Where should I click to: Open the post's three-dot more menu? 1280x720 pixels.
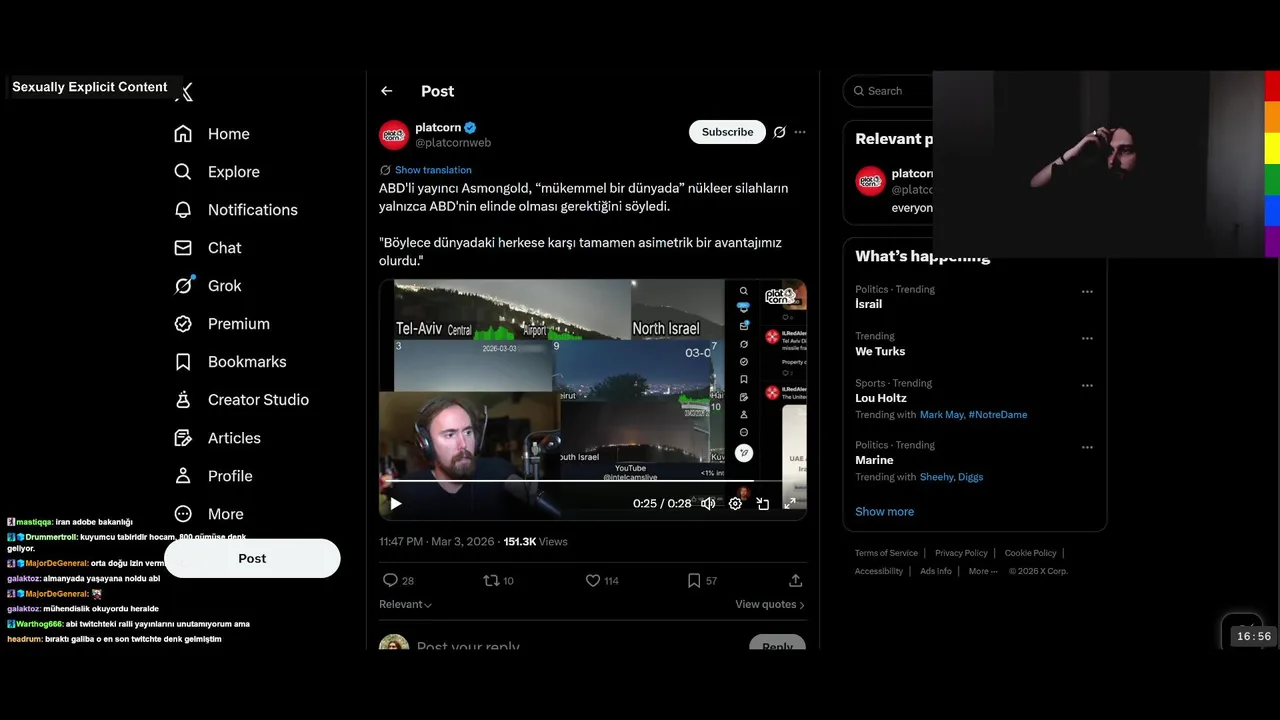pos(800,132)
